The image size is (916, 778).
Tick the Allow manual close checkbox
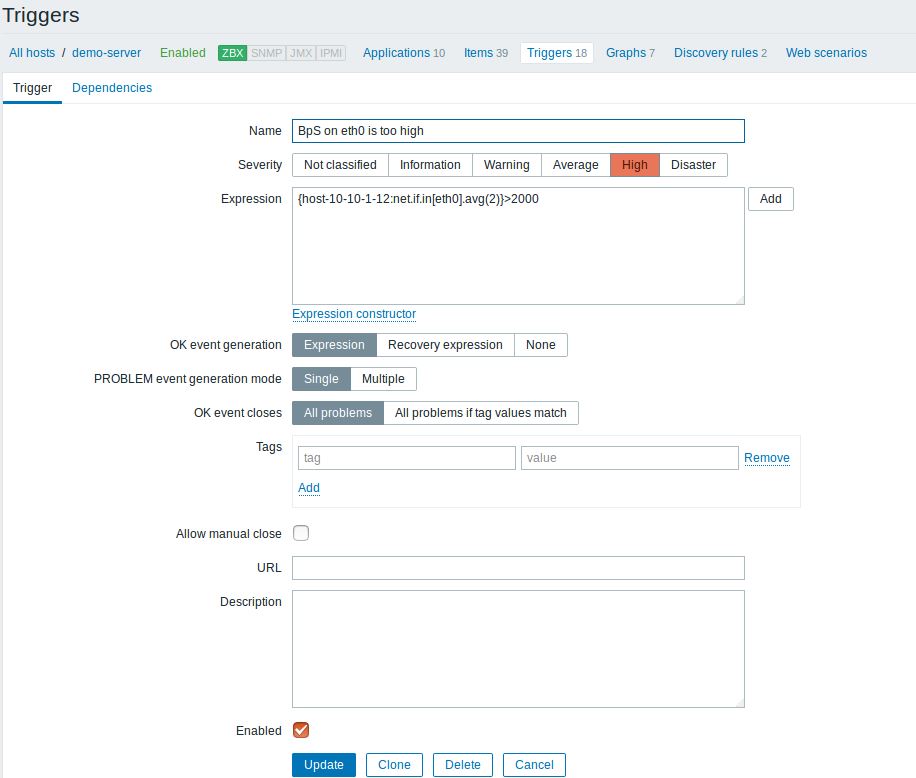[301, 534]
